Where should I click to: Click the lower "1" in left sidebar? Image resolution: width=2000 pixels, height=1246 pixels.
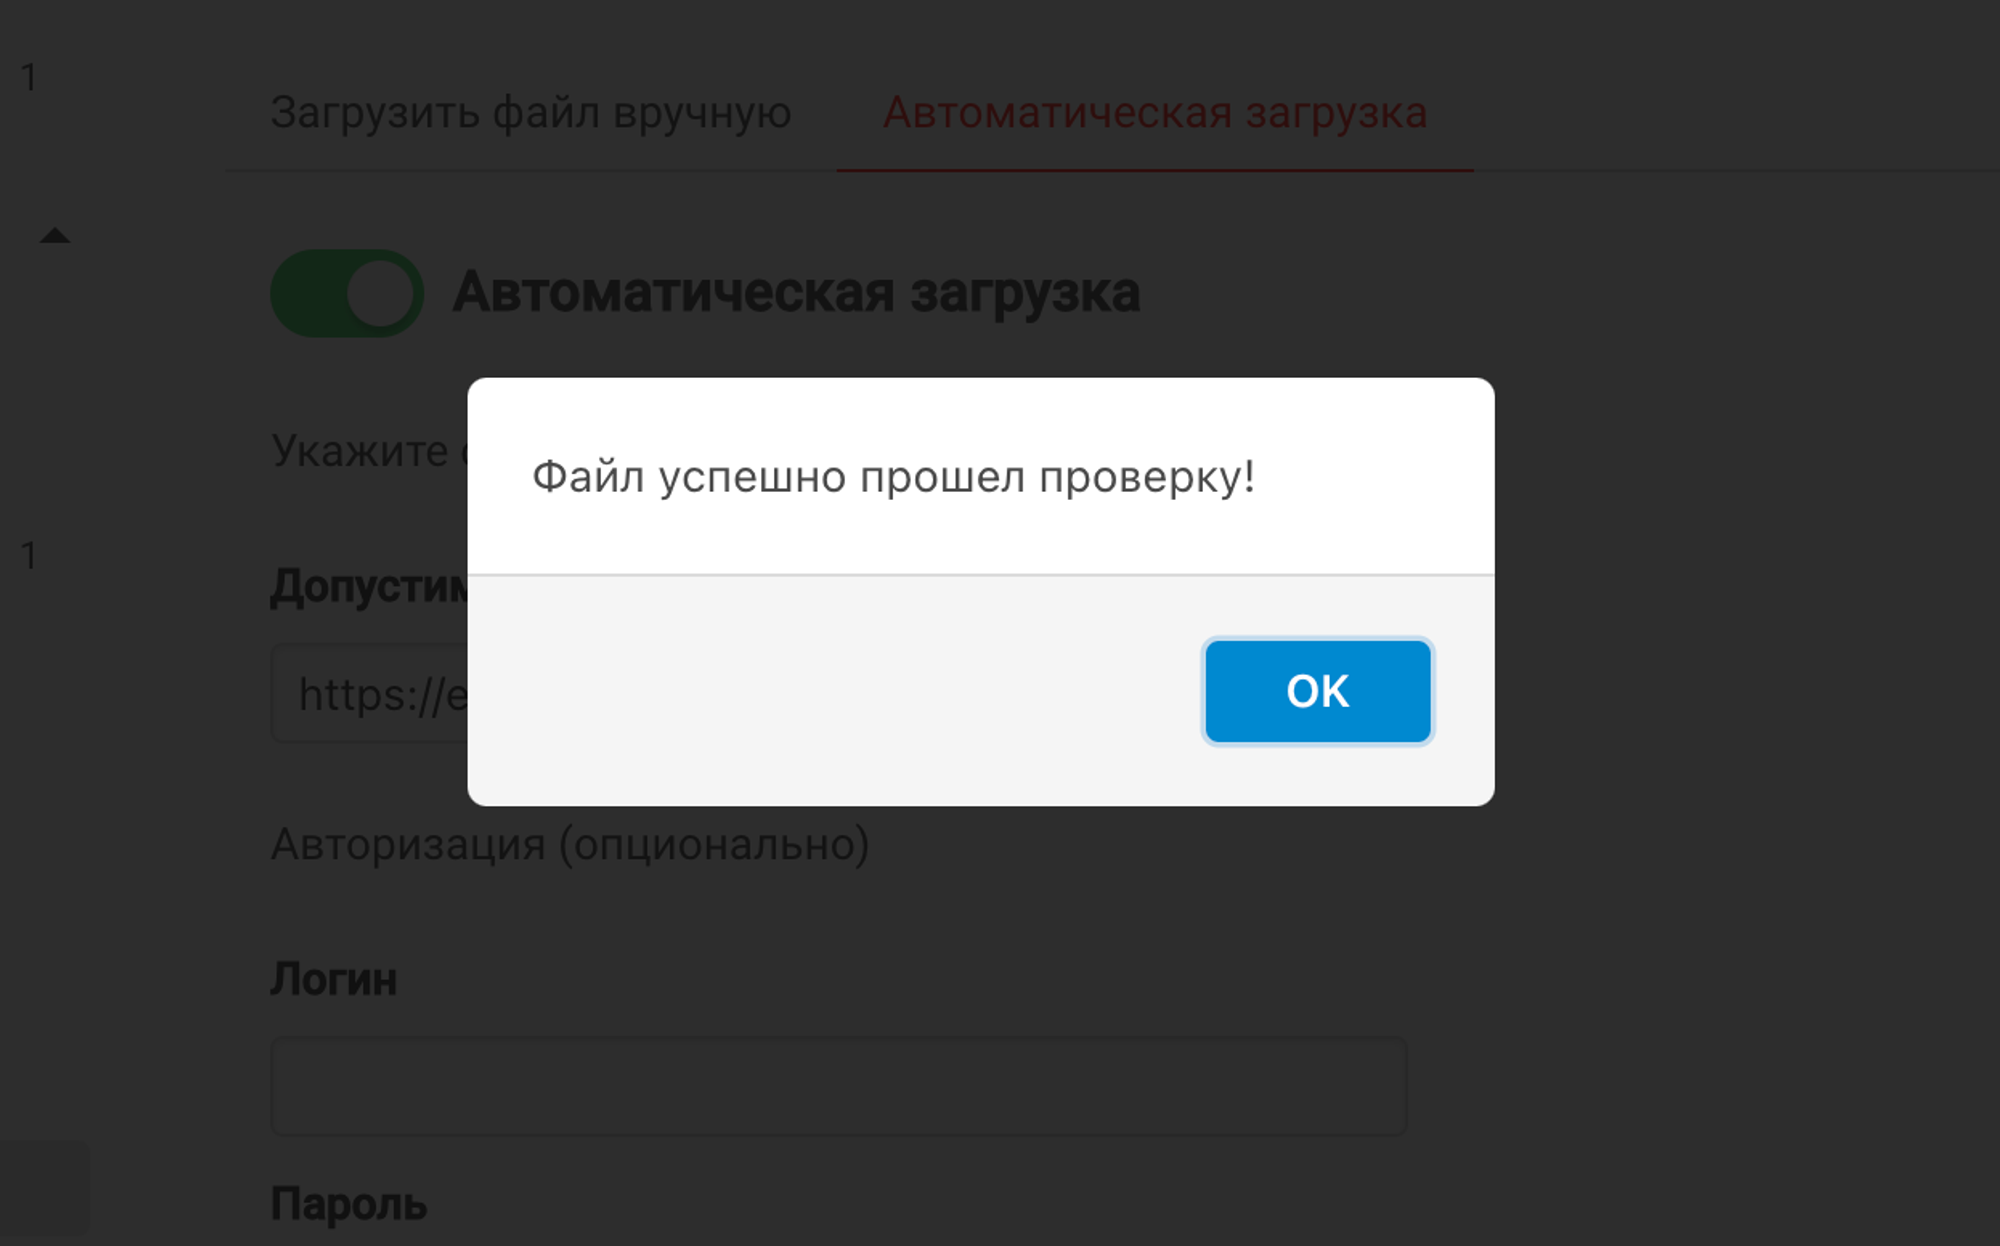[x=29, y=555]
